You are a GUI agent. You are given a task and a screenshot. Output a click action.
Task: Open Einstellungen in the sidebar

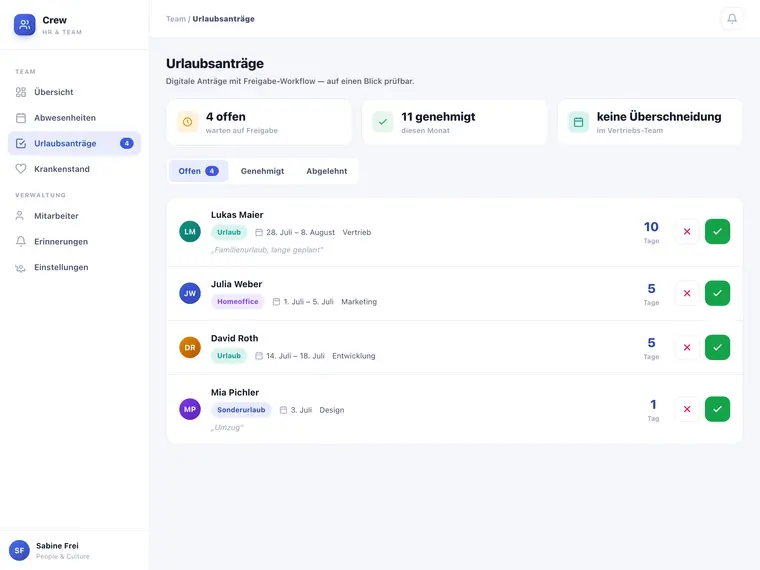click(74, 268)
